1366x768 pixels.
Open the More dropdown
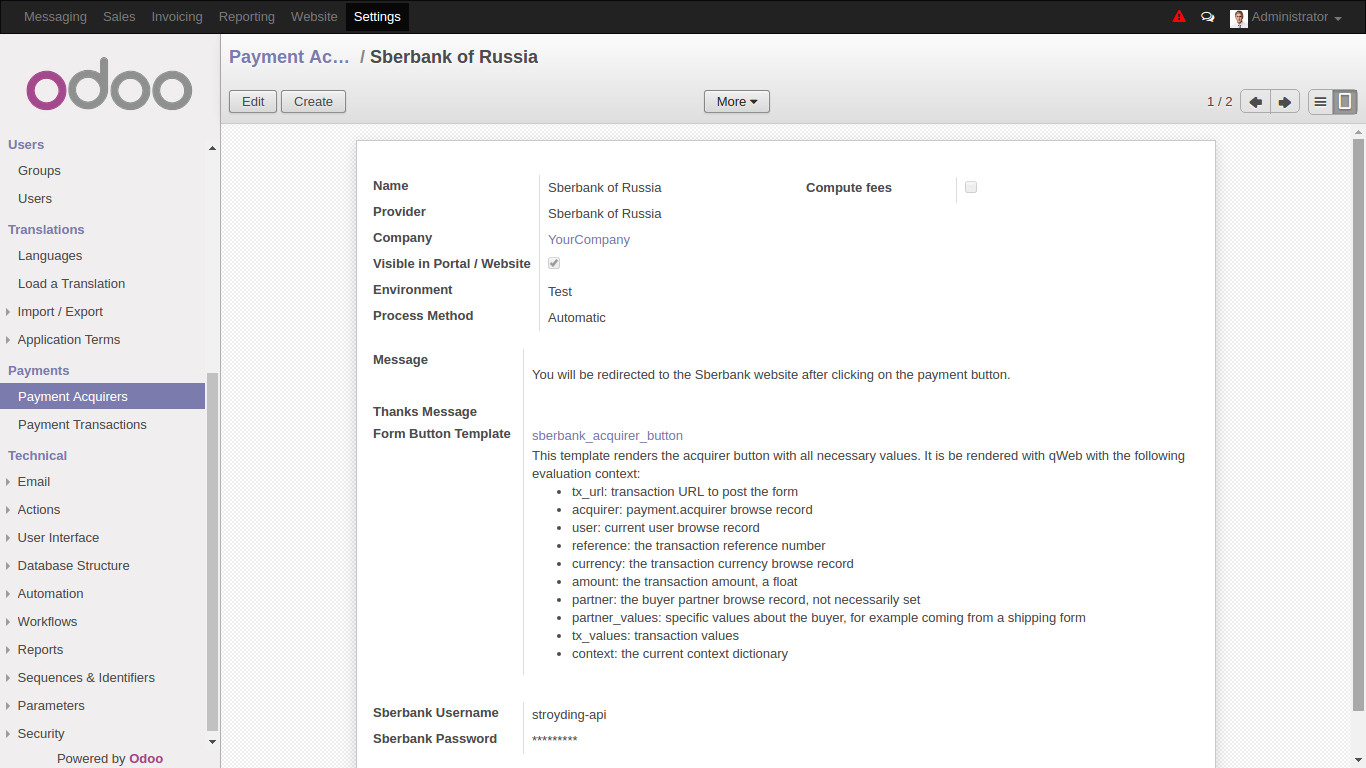pyautogui.click(x=737, y=102)
